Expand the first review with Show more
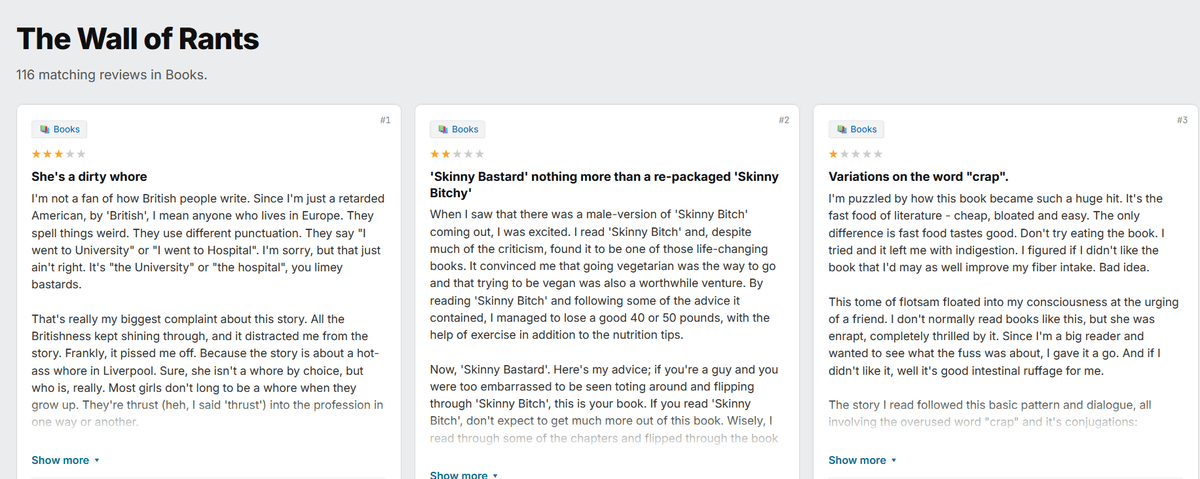Viewport: 1200px width, 479px height. 60,460
